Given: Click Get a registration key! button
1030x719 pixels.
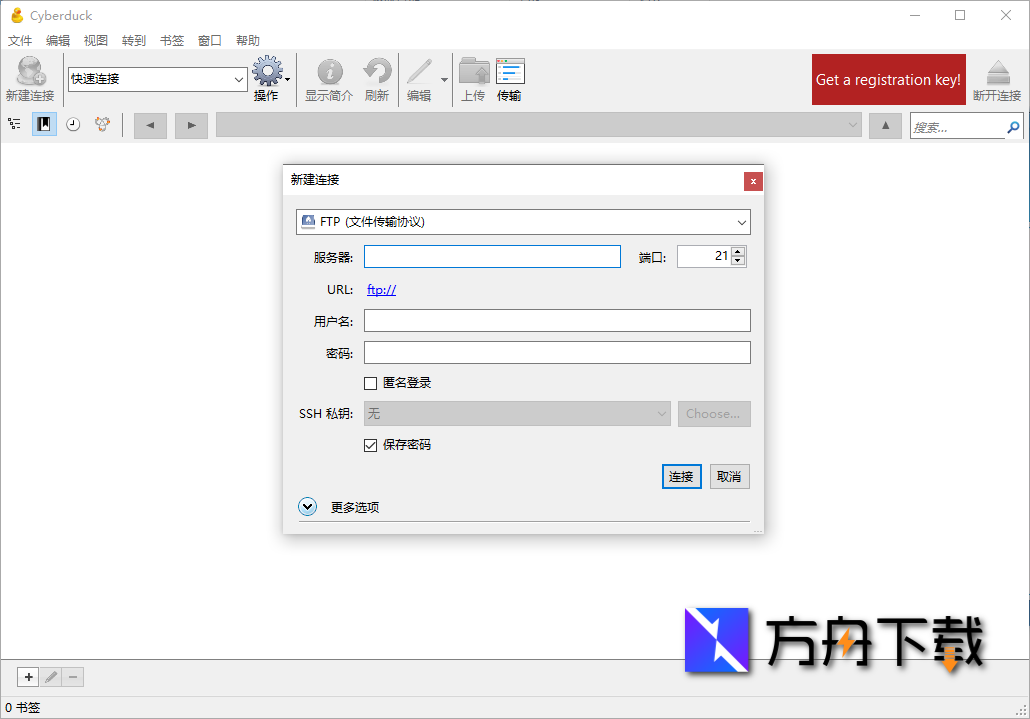Looking at the screenshot, I should [888, 80].
